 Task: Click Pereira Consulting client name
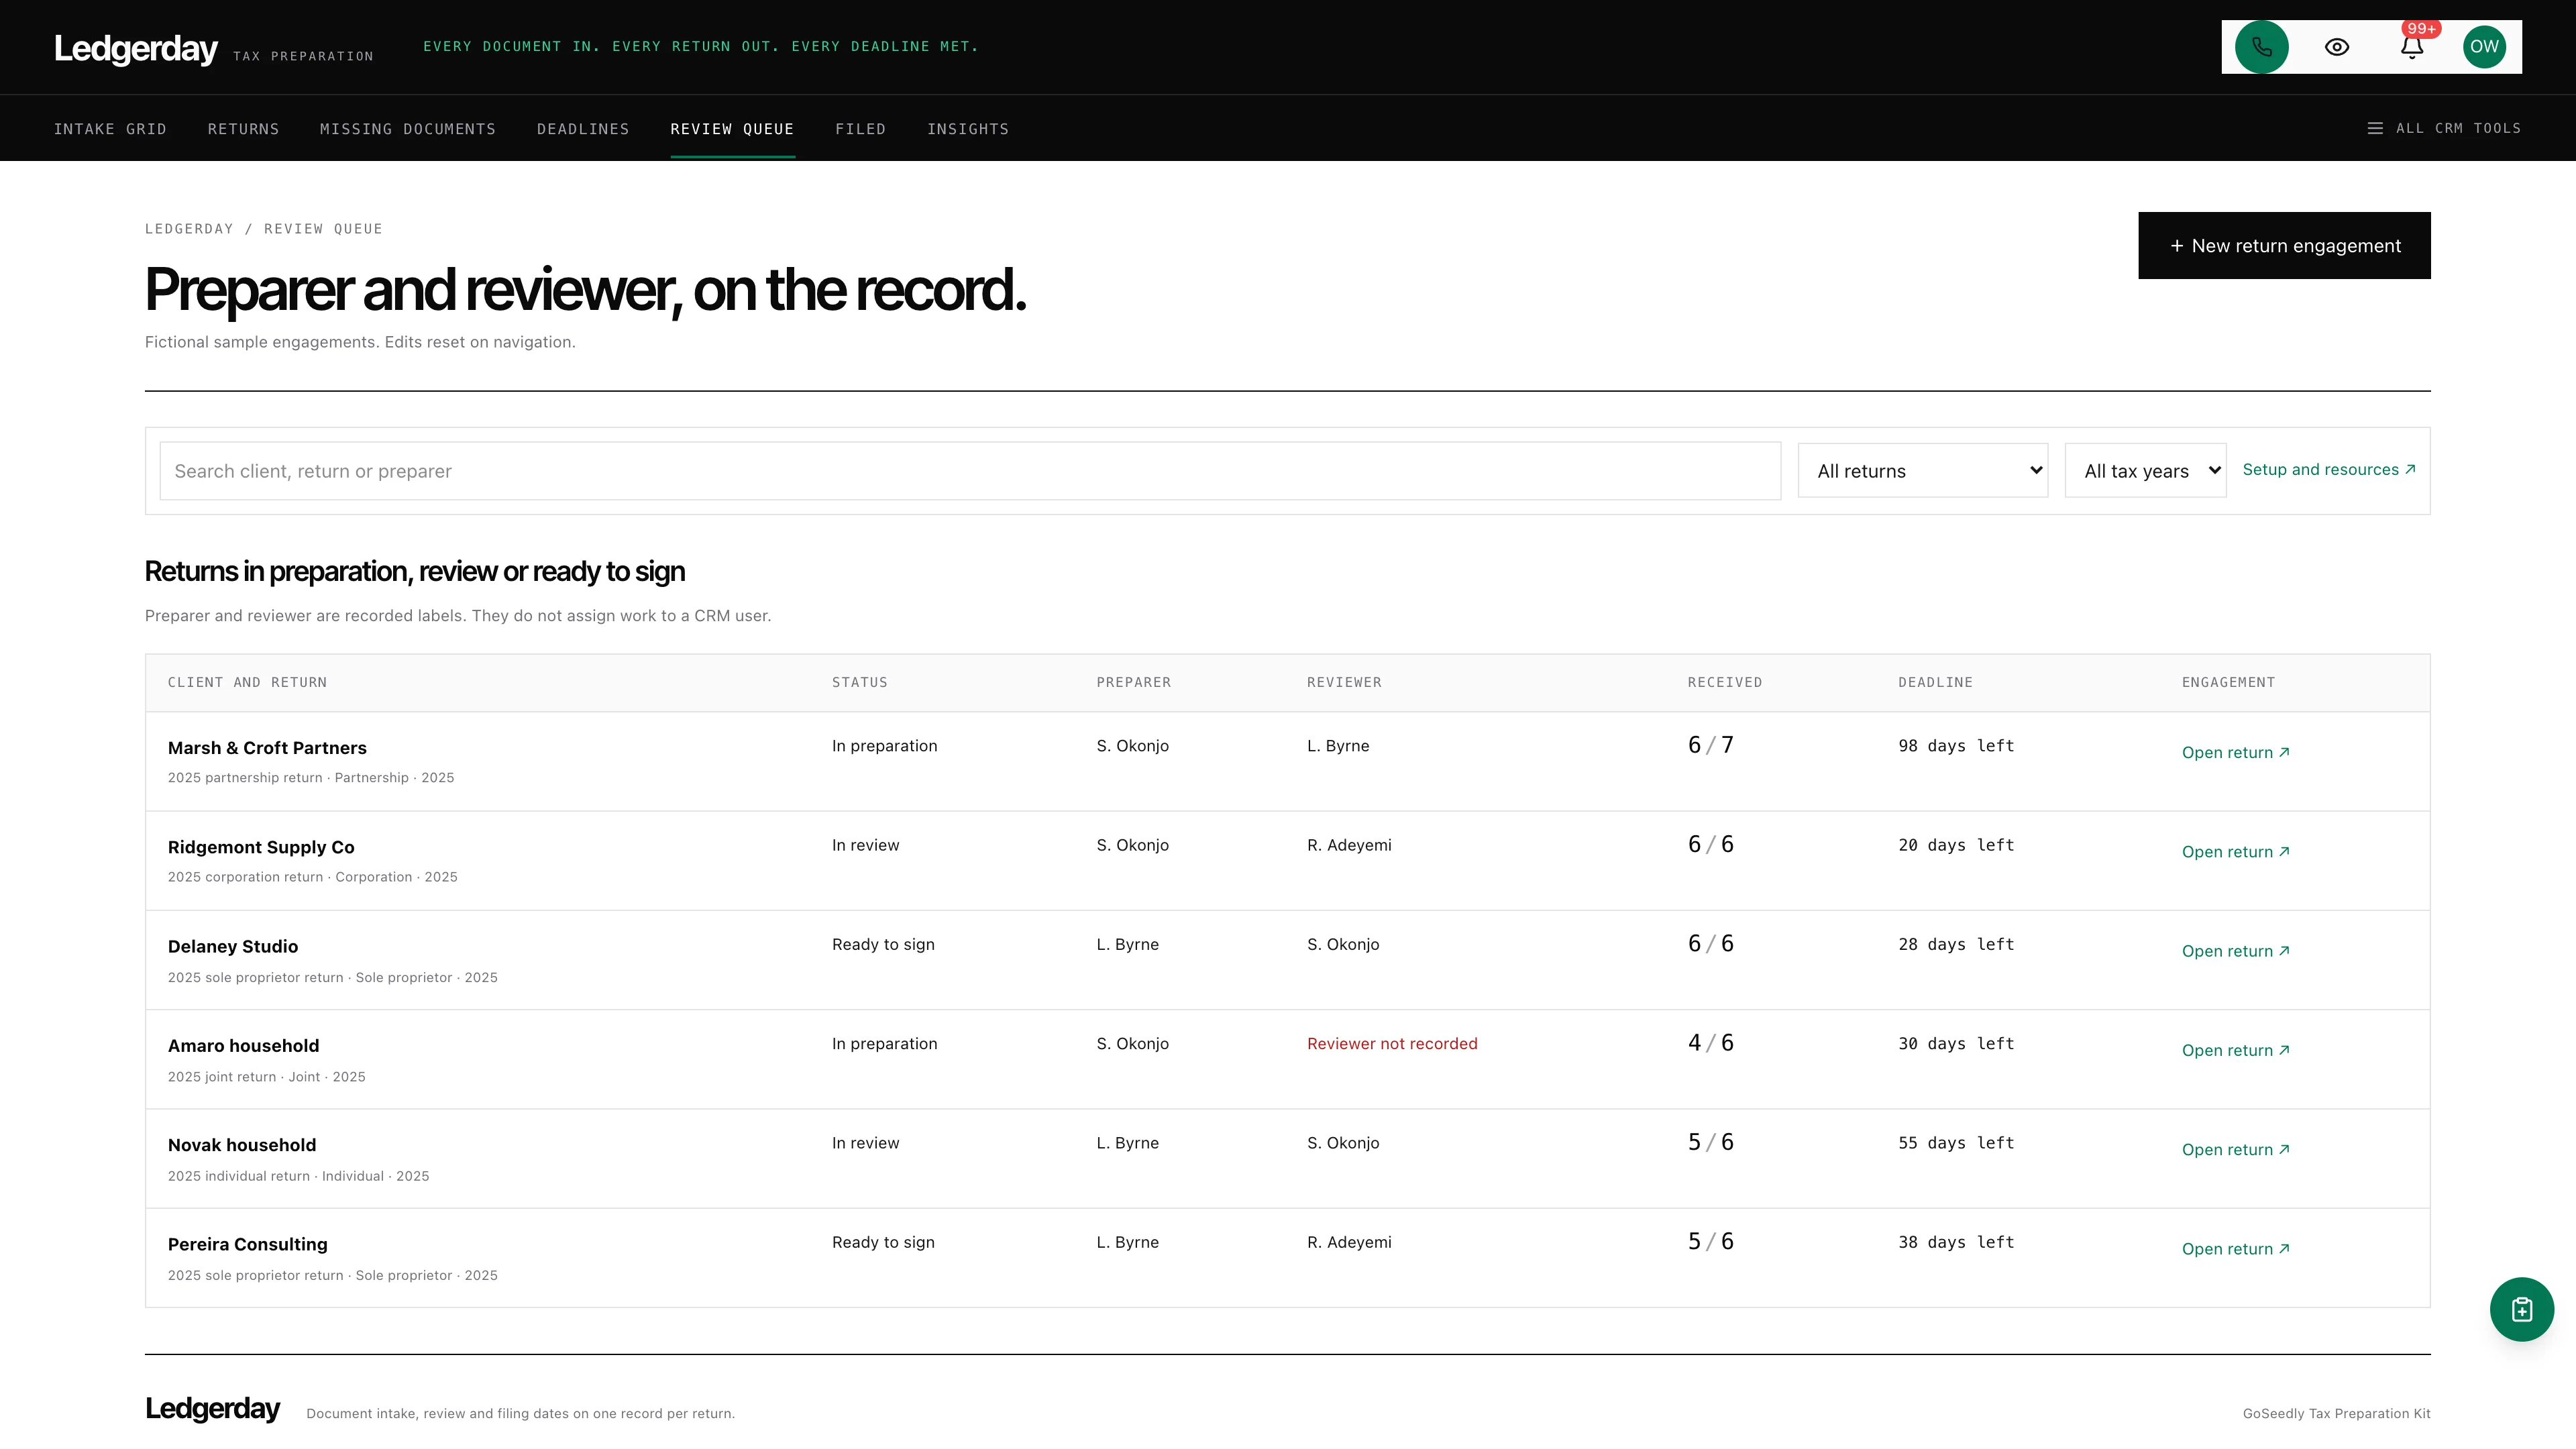[248, 1244]
